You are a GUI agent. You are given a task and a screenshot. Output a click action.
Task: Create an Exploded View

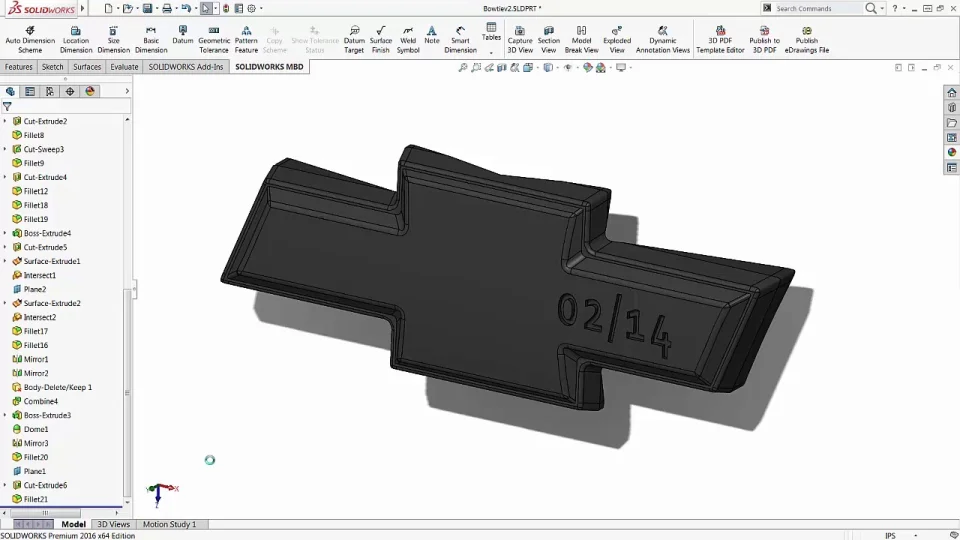tap(617, 40)
